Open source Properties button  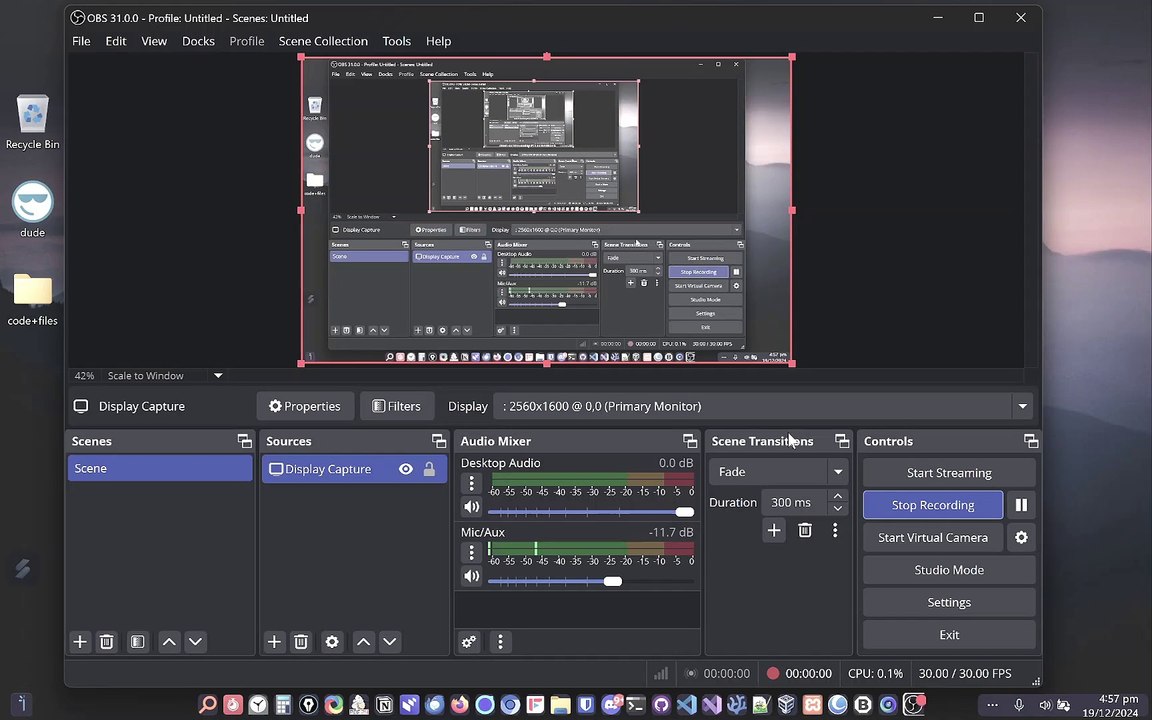coord(305,406)
